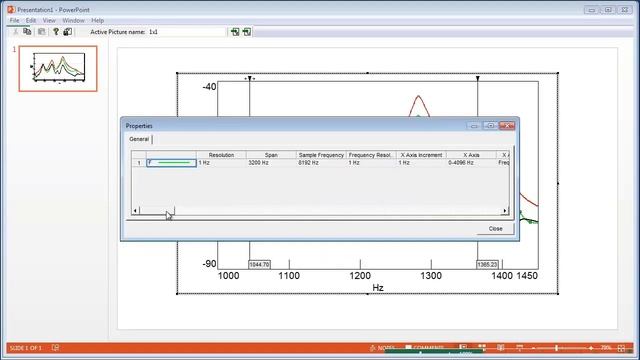Click the Fit slide to window icon

(x=621, y=348)
